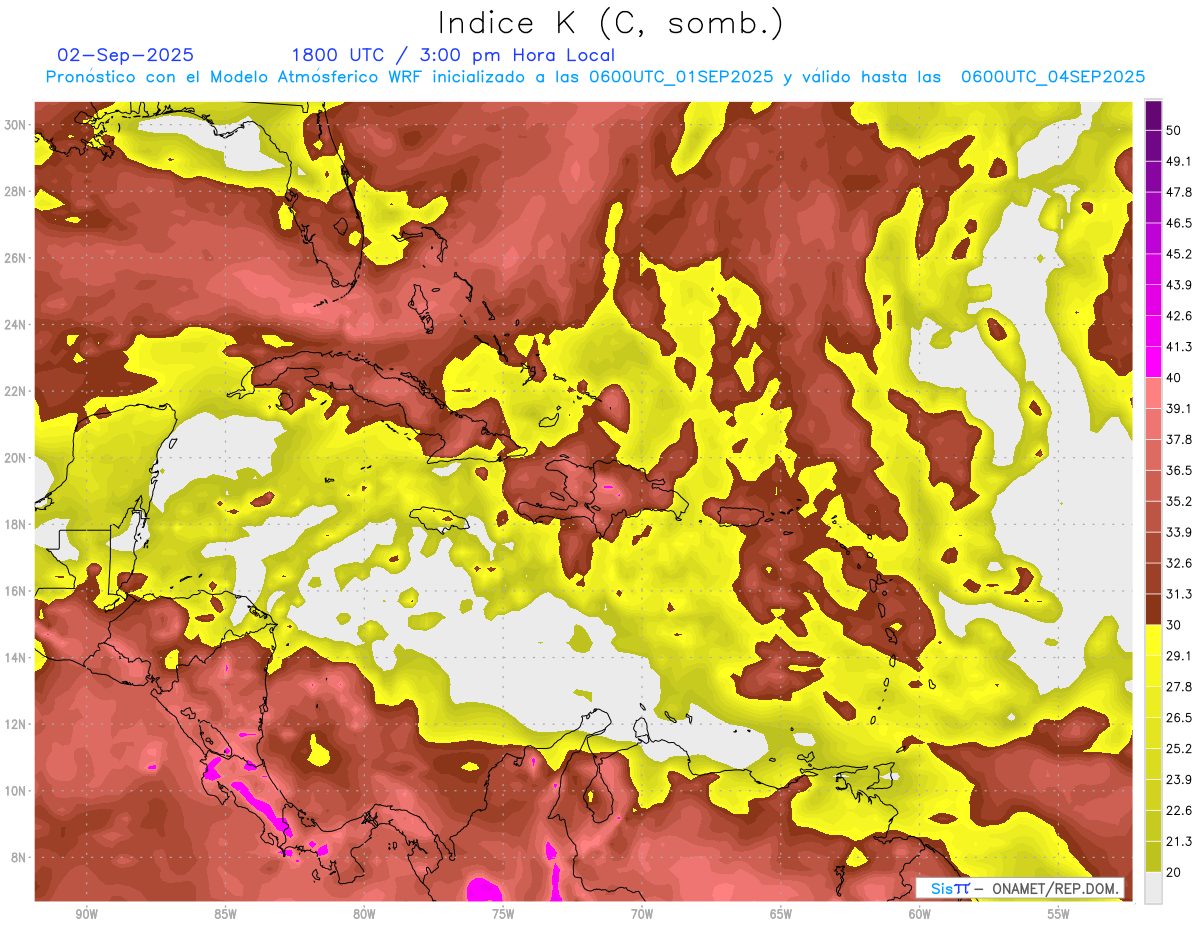Click the bright magenta colorbar segment above 40

pyautogui.click(x=1153, y=362)
